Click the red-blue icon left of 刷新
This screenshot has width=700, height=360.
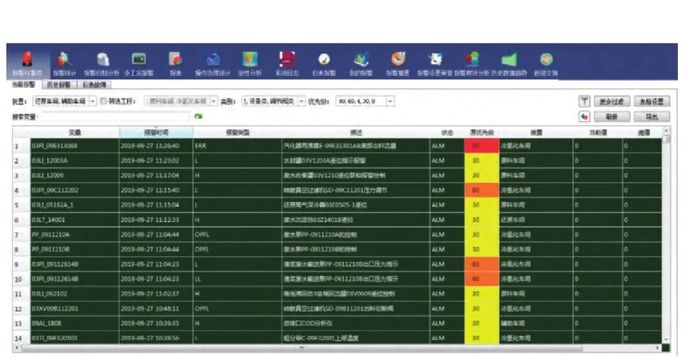point(584,117)
